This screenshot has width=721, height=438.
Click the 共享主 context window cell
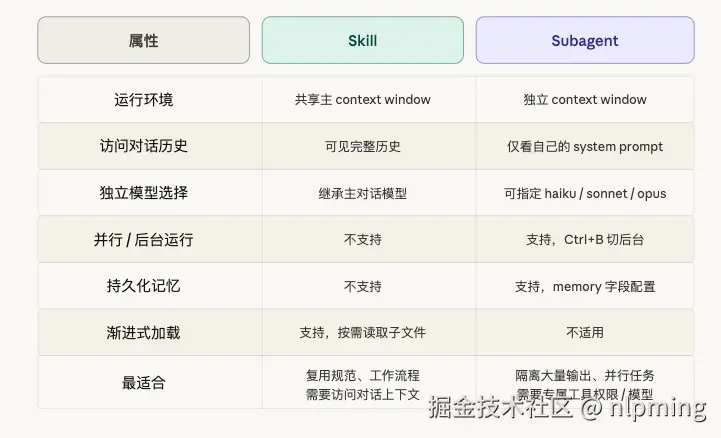362,99
